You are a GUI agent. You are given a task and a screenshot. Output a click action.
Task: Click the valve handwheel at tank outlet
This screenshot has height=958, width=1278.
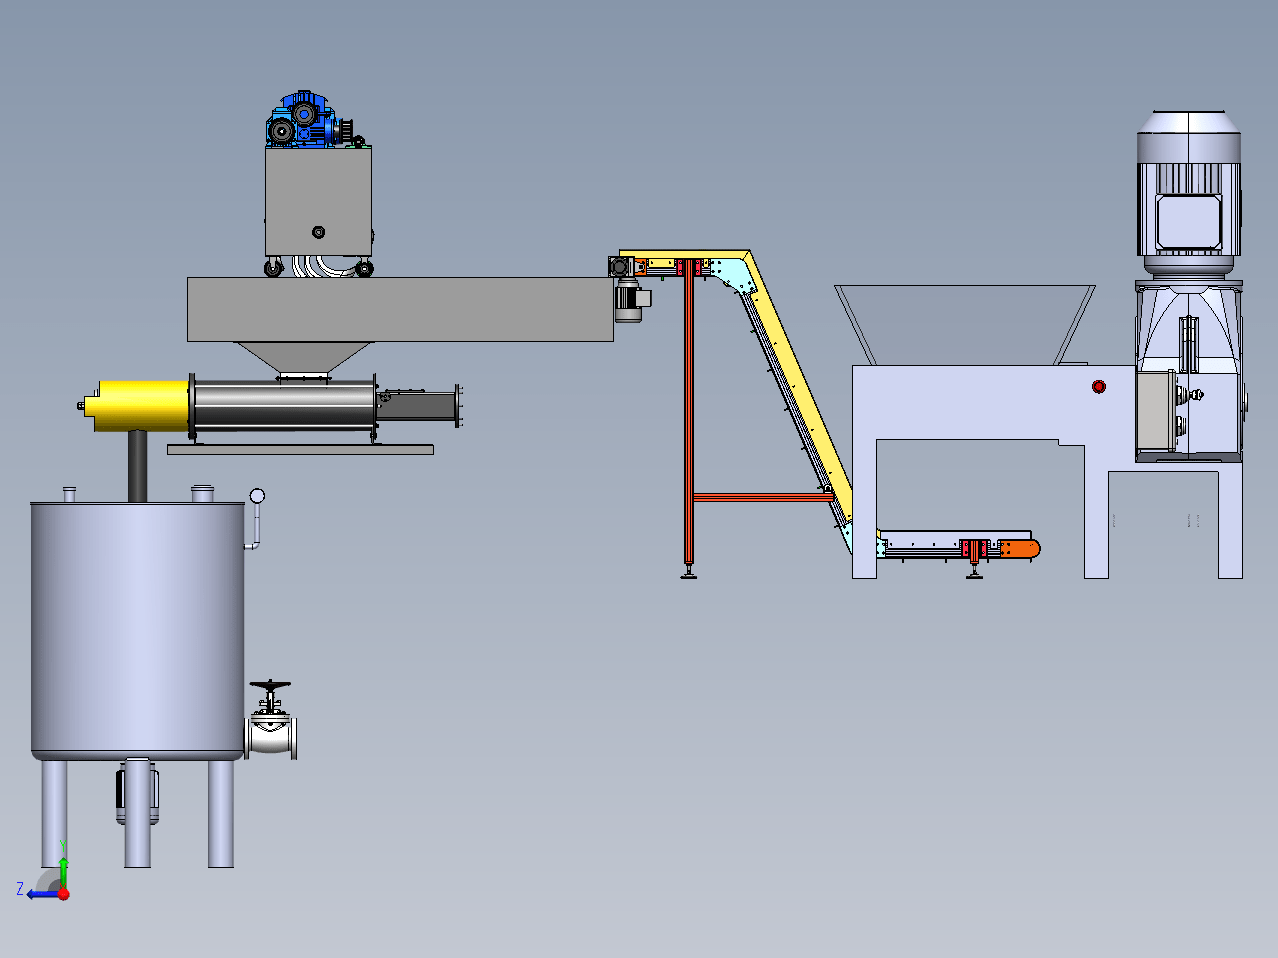click(270, 685)
